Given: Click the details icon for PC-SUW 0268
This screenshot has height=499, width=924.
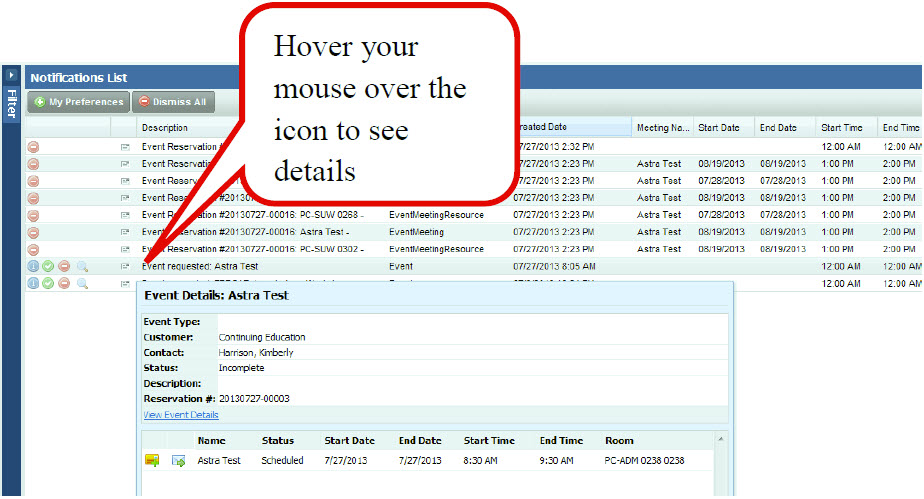Looking at the screenshot, I should (x=125, y=215).
